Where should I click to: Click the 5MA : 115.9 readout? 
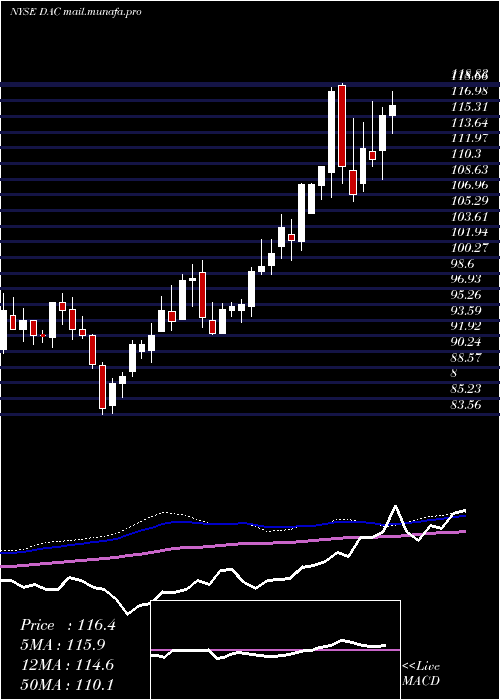click(64, 645)
